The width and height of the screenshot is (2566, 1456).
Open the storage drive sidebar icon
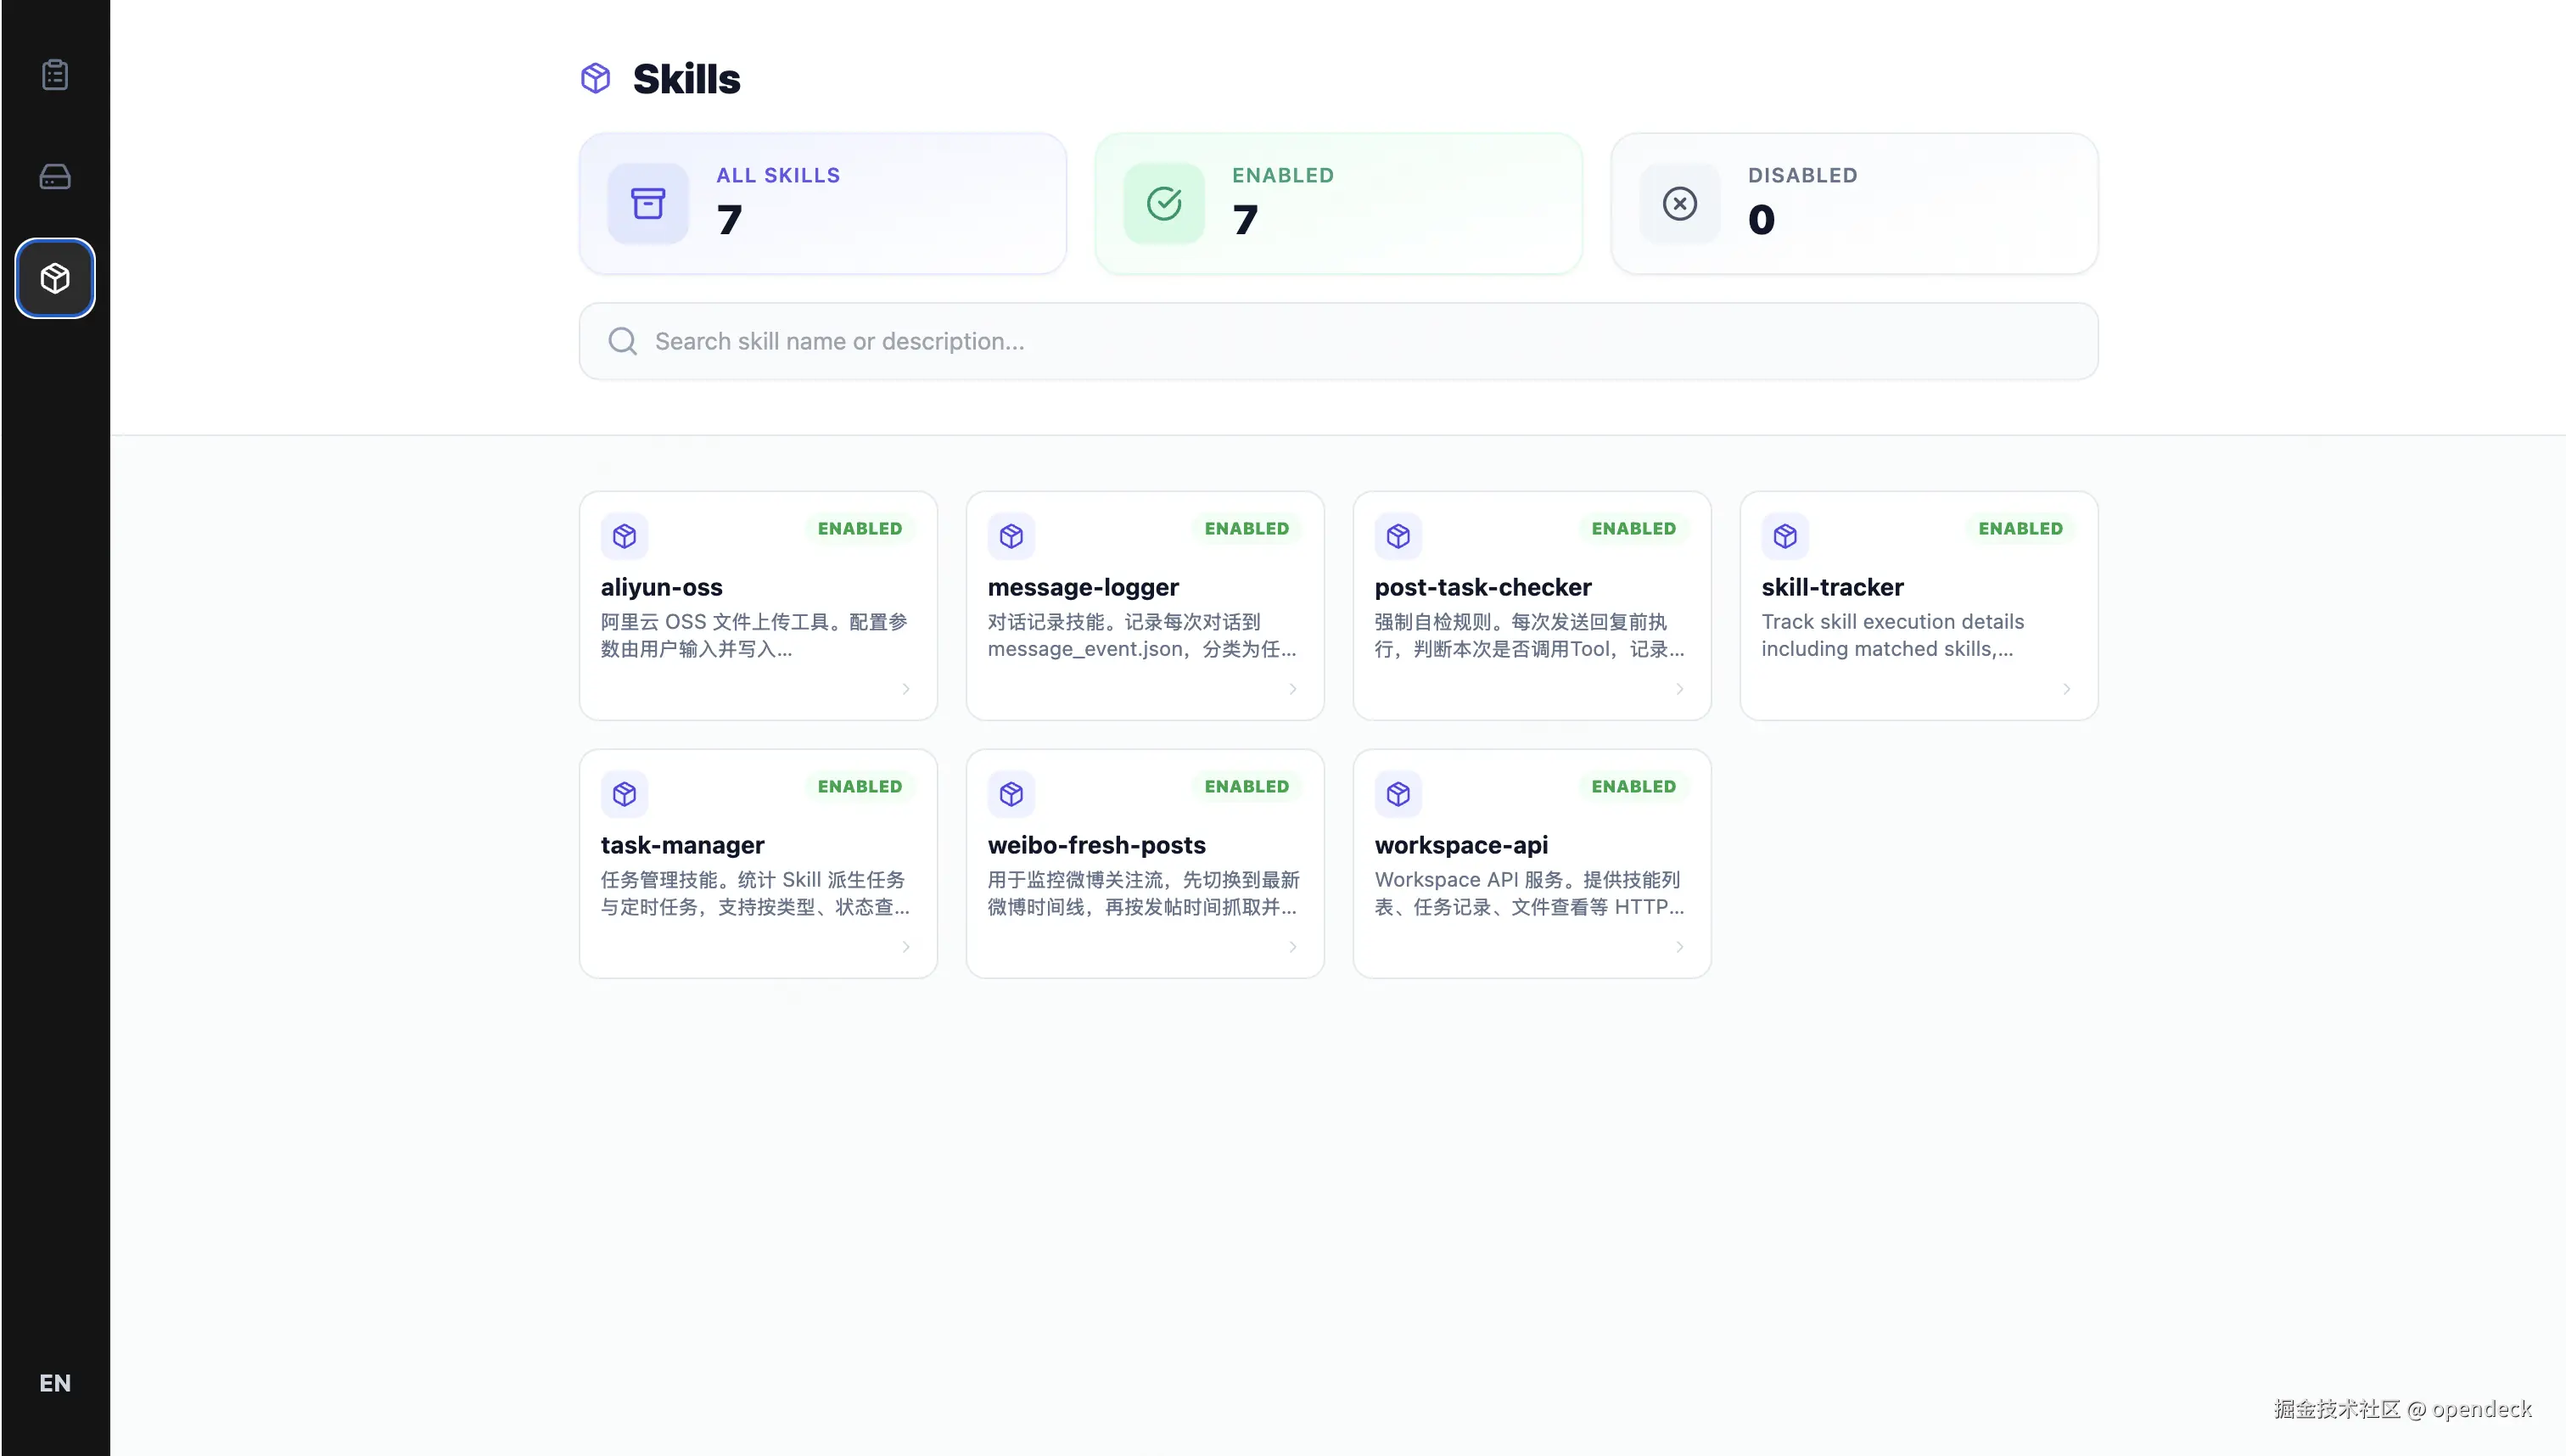click(55, 177)
